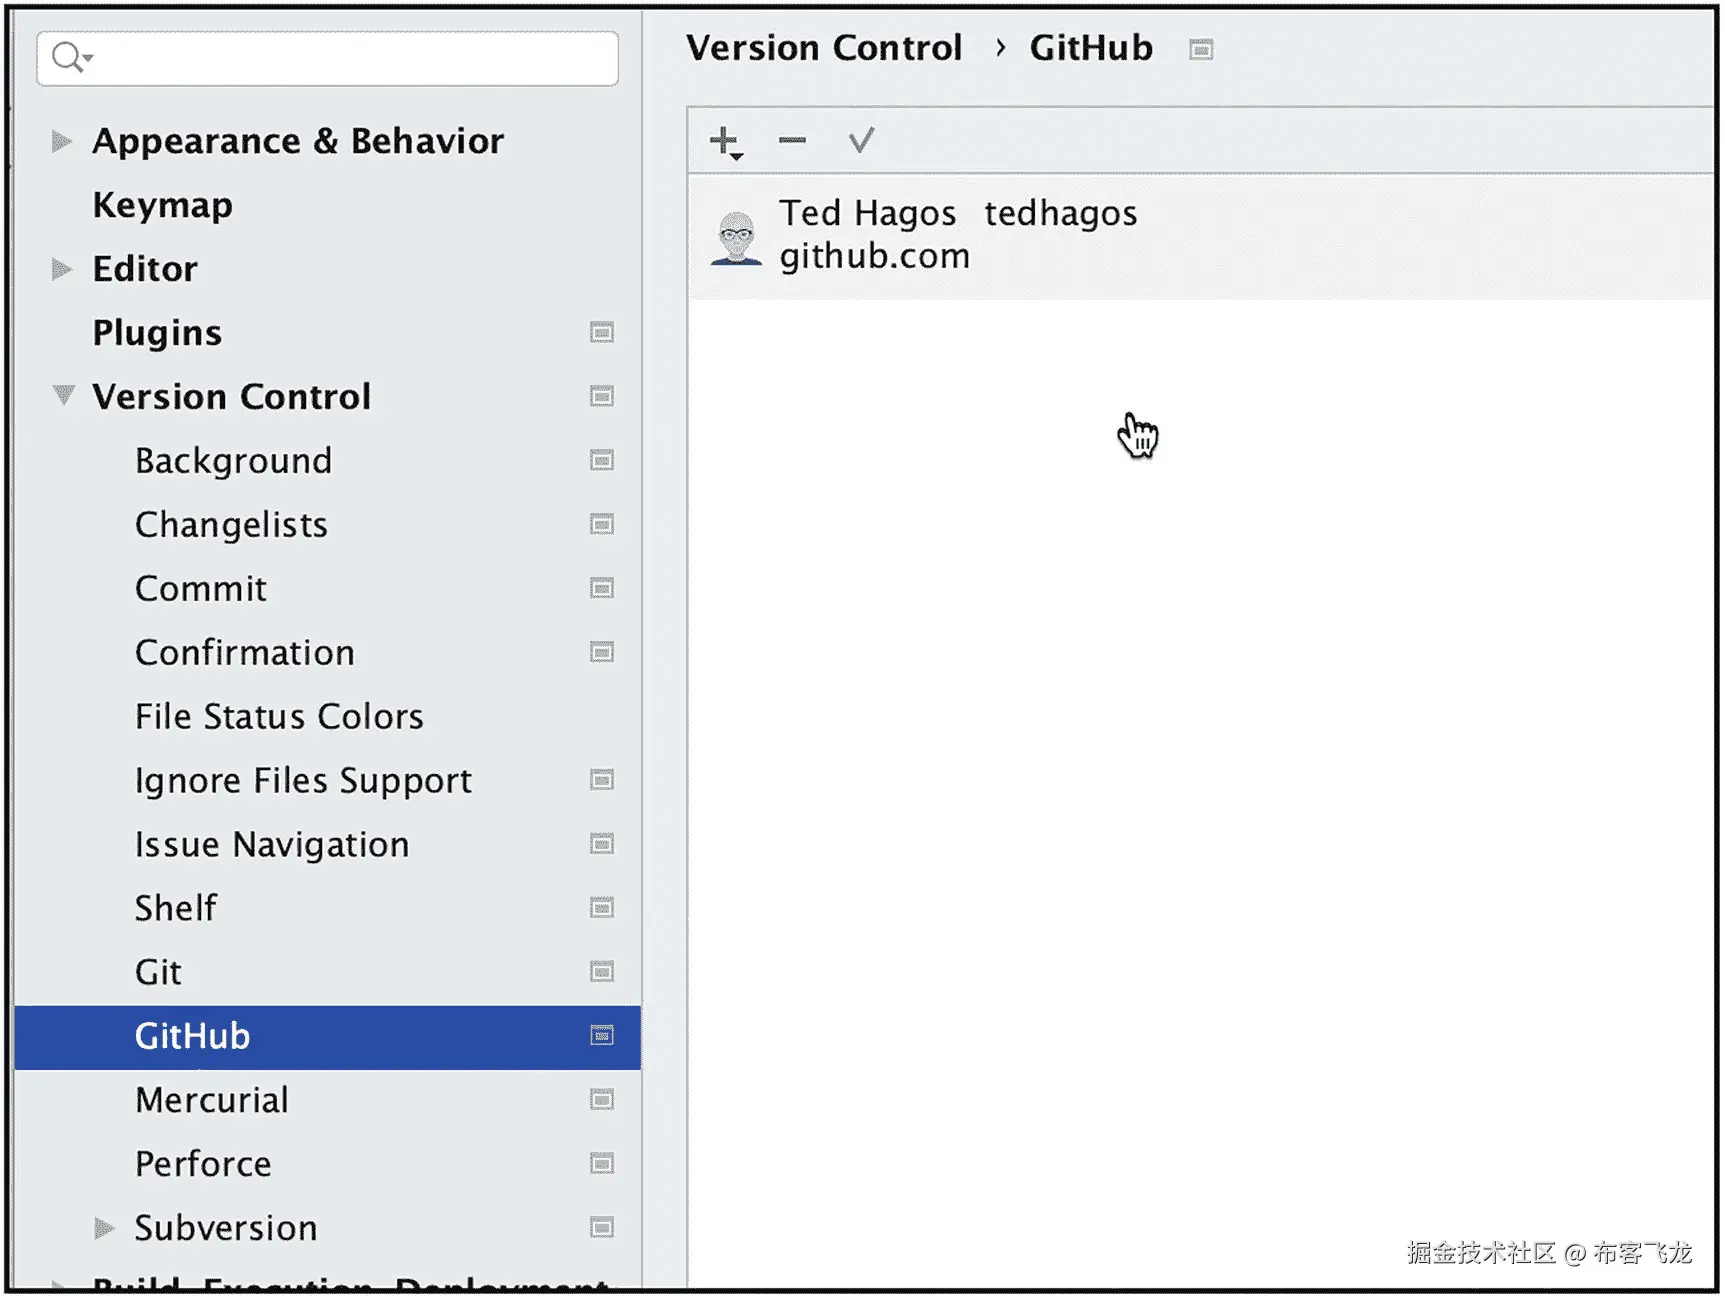Click the project icon next to Plugins

point(602,333)
